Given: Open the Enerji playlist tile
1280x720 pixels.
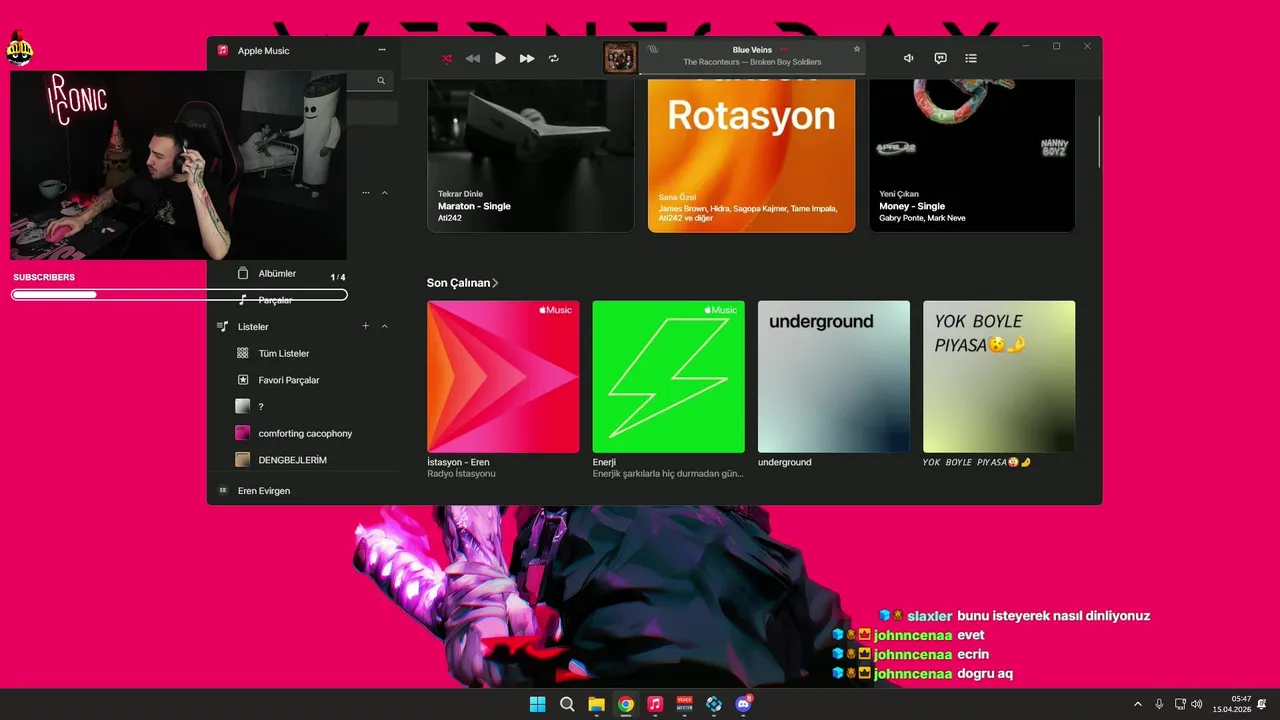Looking at the screenshot, I should click(x=668, y=377).
